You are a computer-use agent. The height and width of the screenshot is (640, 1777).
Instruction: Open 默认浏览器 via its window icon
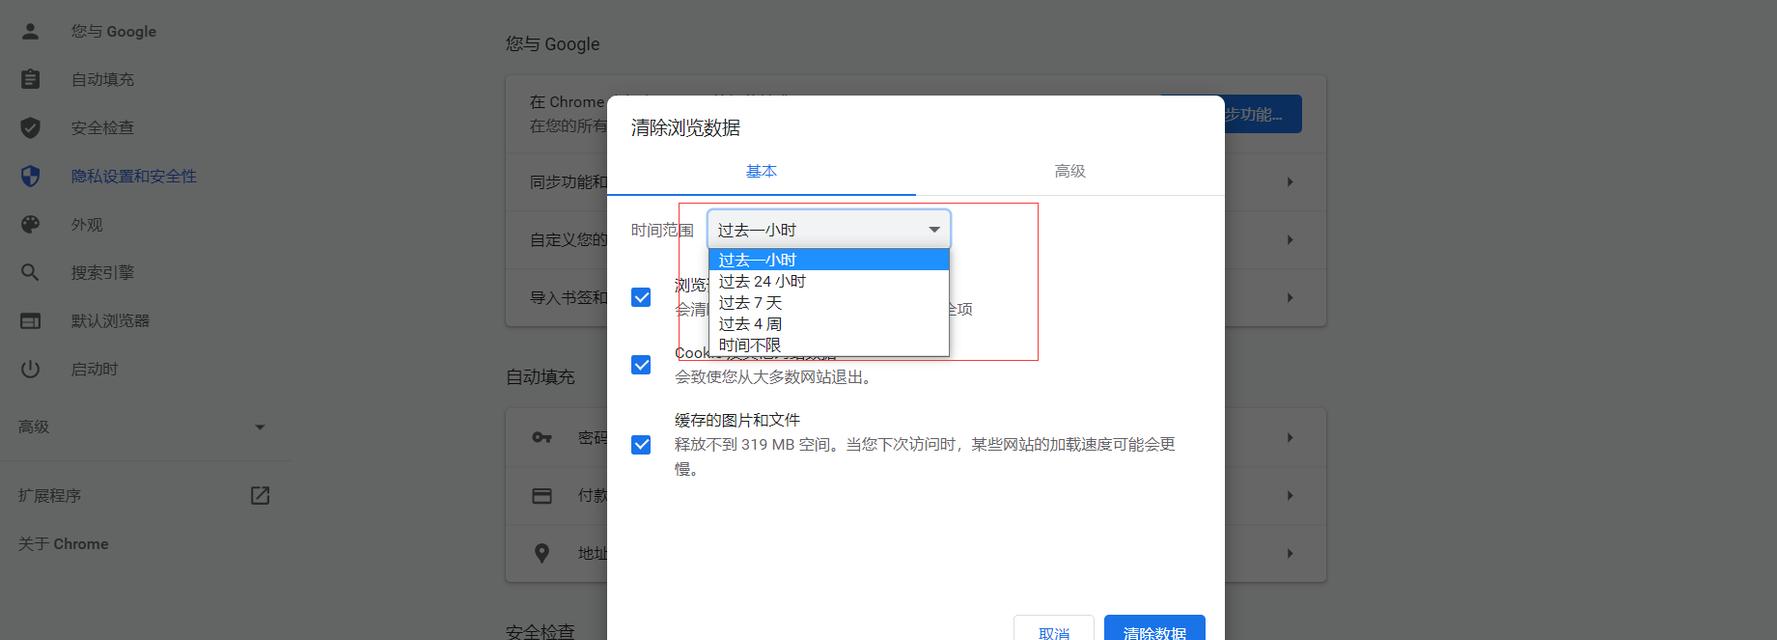click(x=30, y=321)
